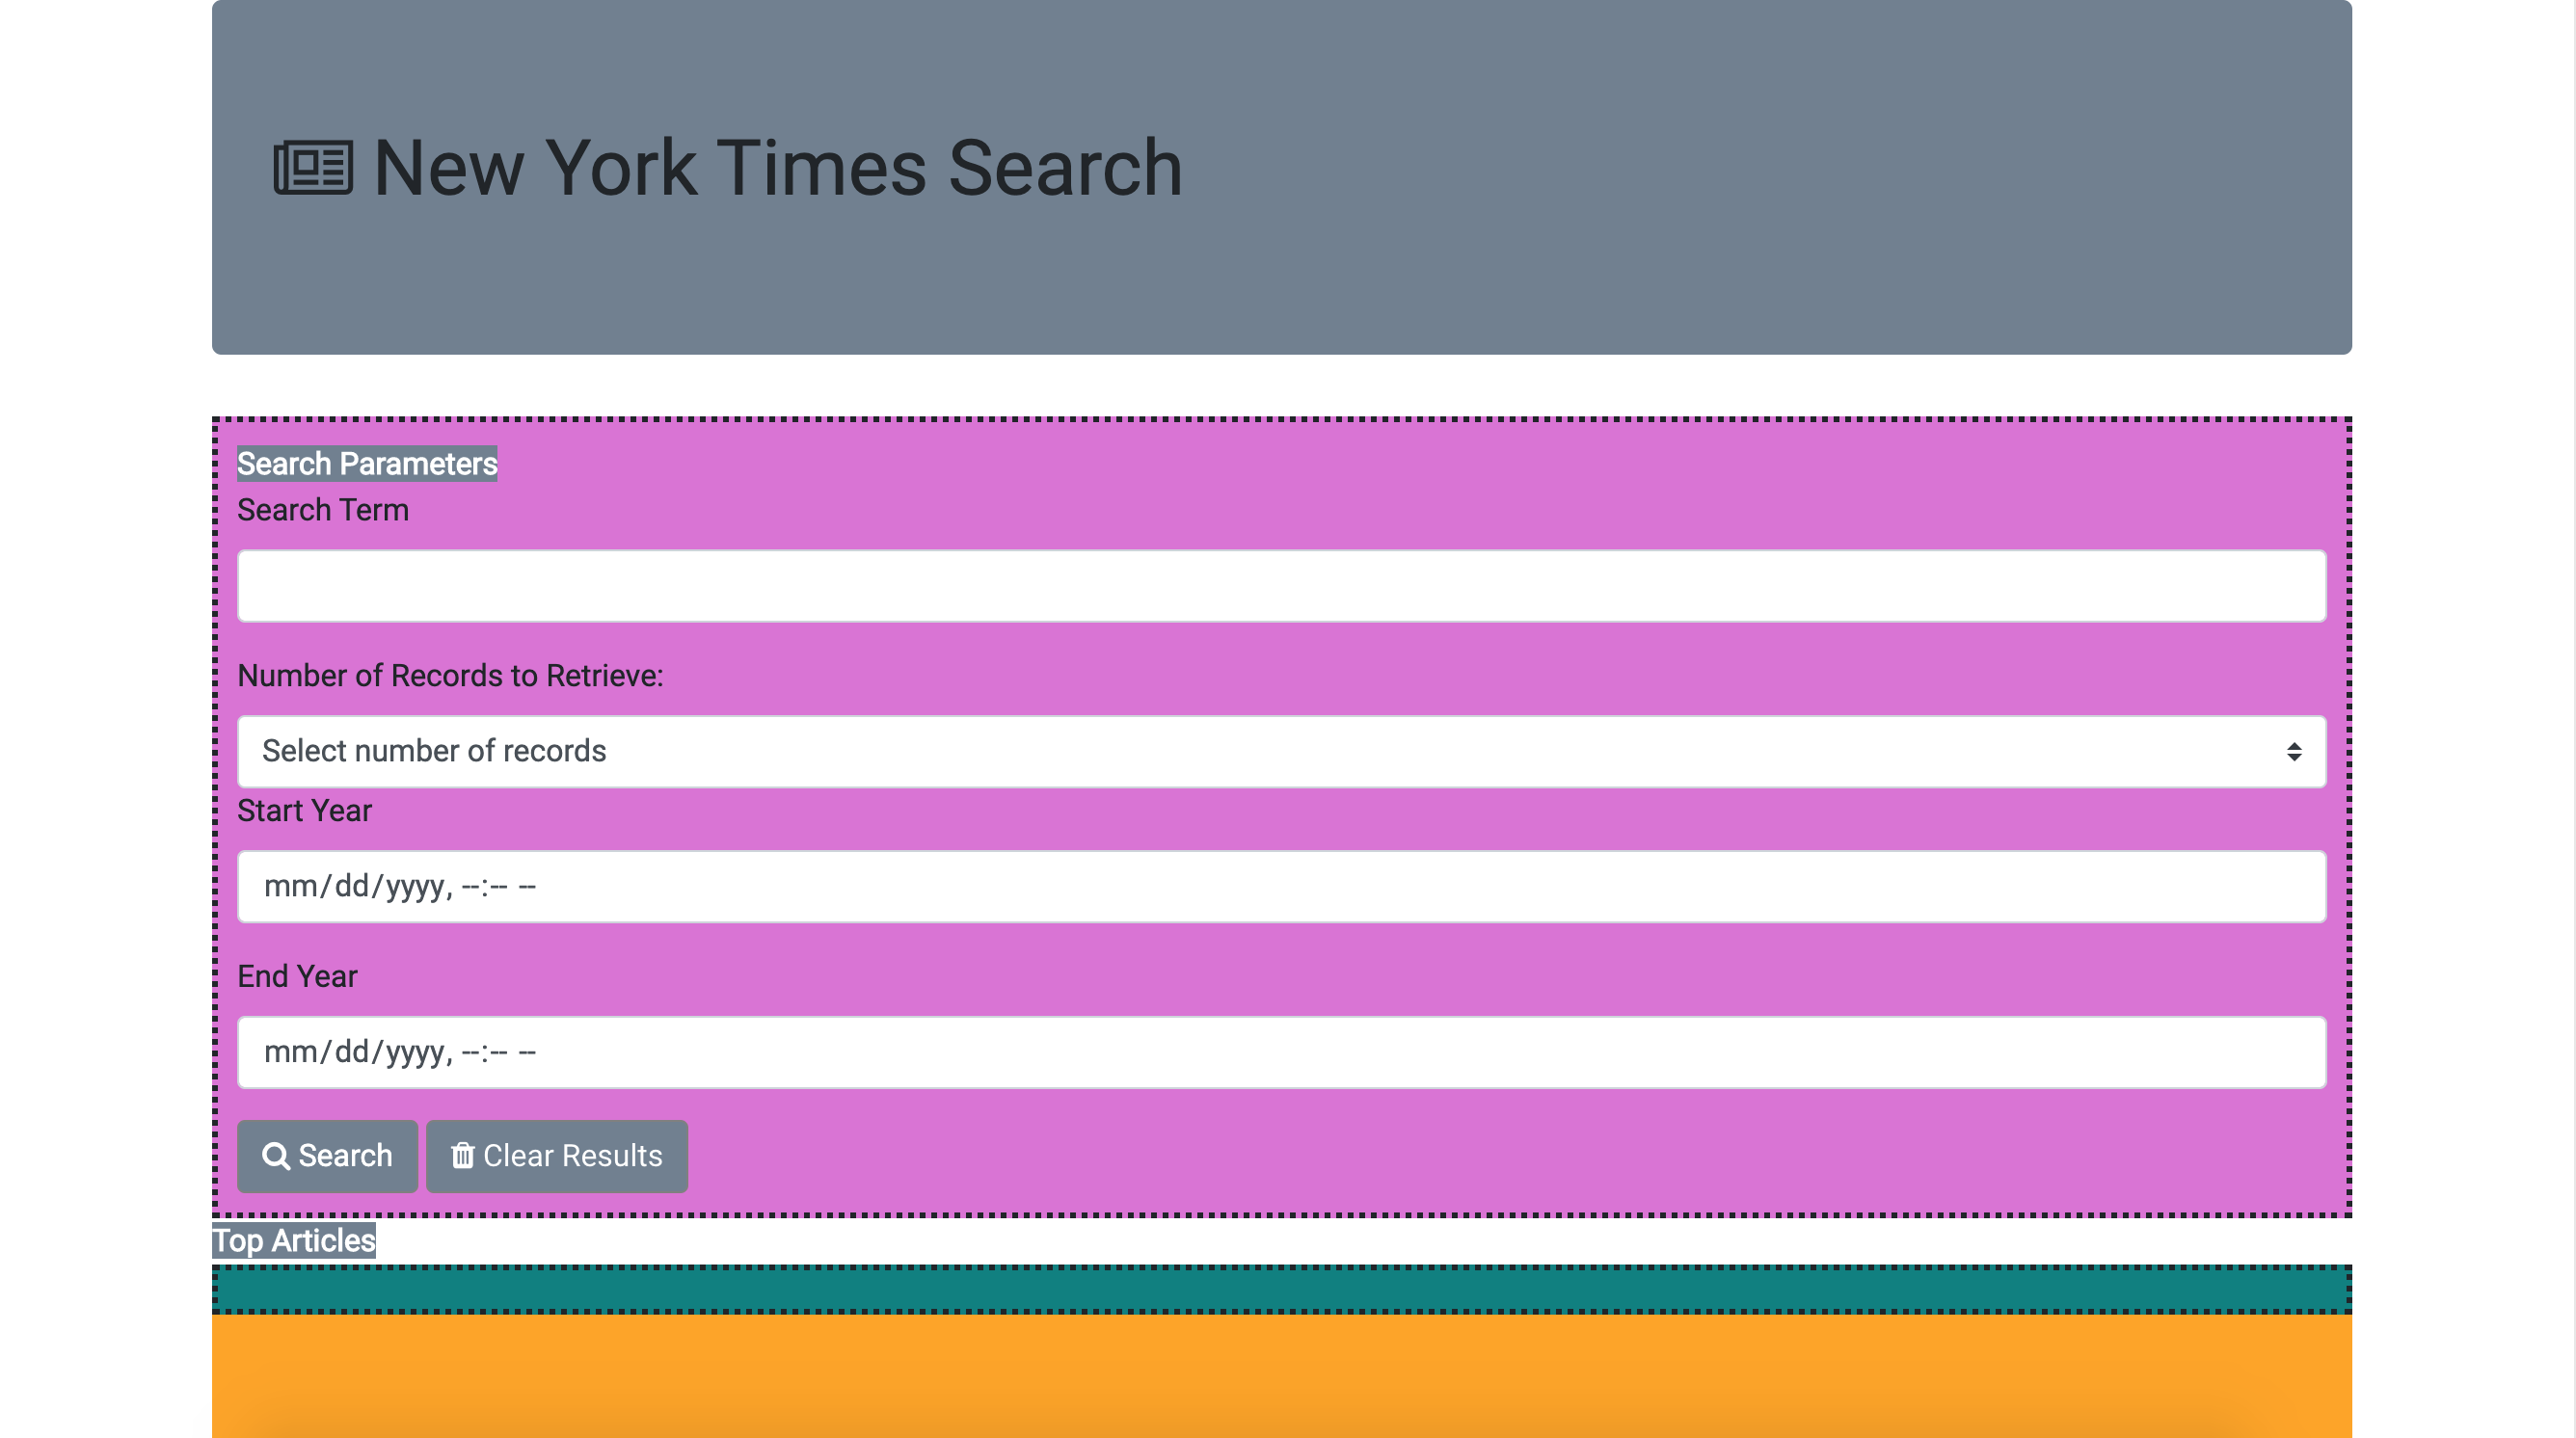Click the End Year date-time field
The image size is (2576, 1438).
pyautogui.click(x=1280, y=1053)
